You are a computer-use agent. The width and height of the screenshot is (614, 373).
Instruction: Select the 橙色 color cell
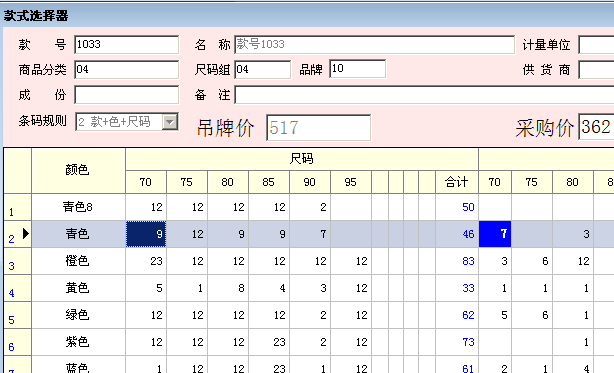point(78,261)
